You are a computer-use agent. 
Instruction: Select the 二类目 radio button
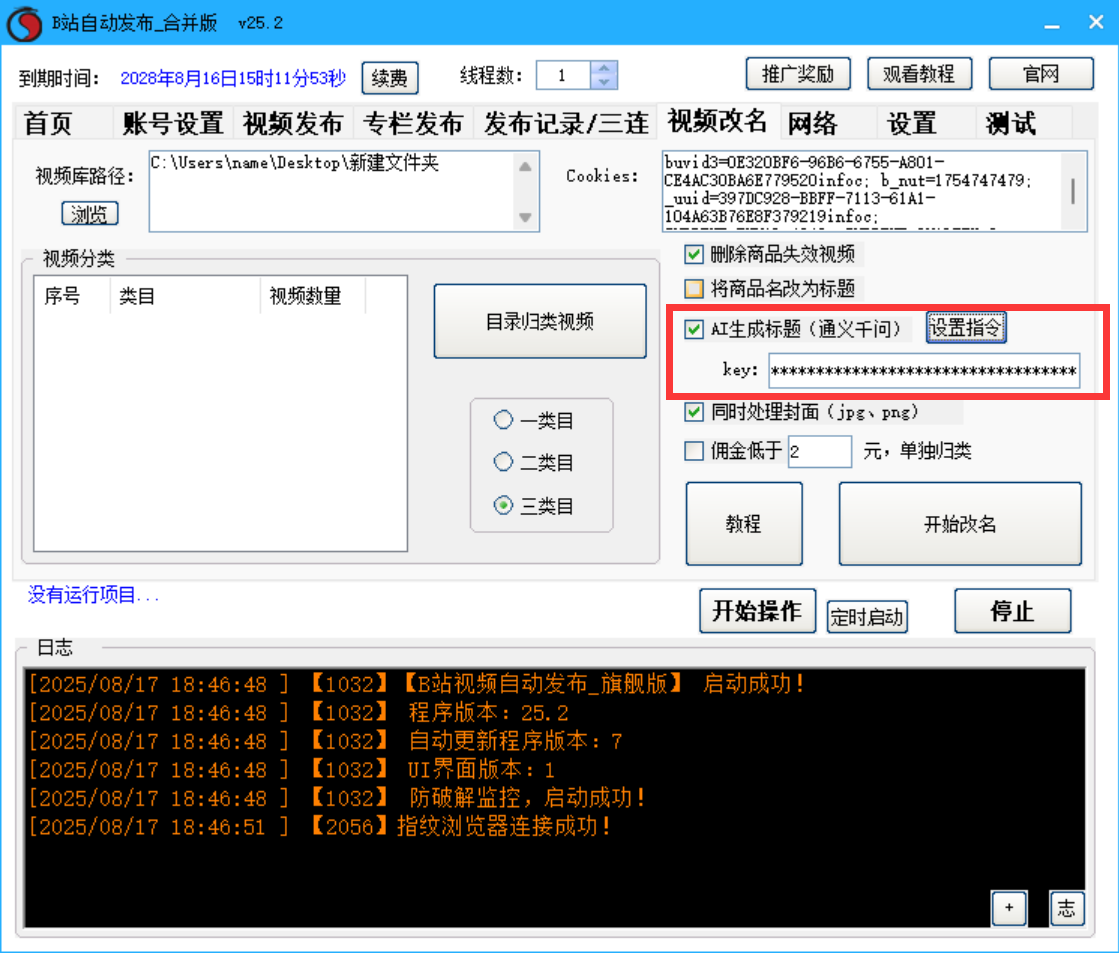[x=503, y=462]
